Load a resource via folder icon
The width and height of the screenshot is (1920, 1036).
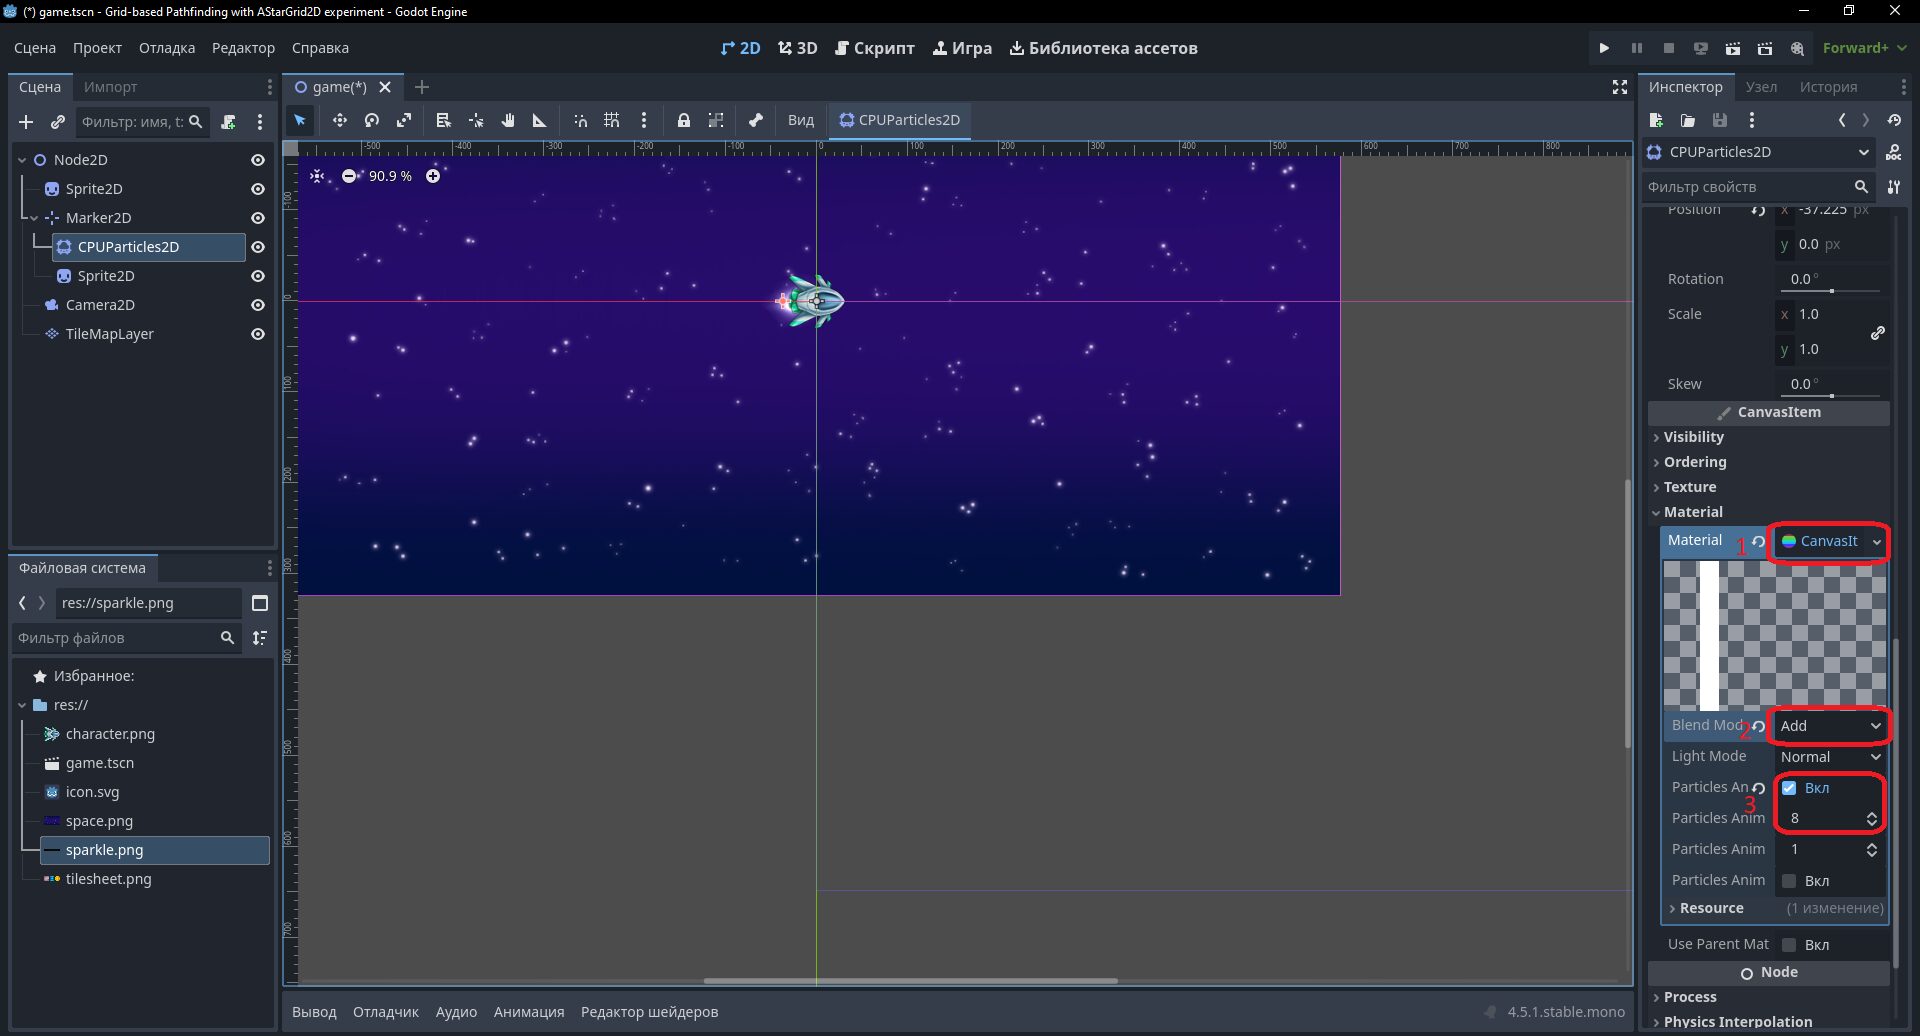(1688, 120)
